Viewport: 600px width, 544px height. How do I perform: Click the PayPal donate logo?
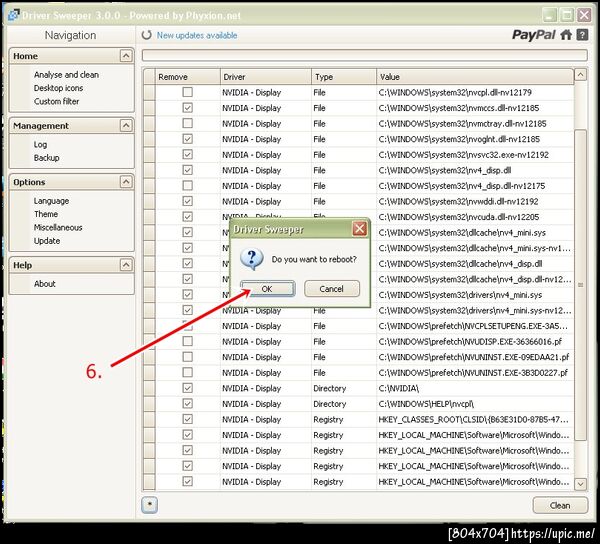[x=533, y=35]
